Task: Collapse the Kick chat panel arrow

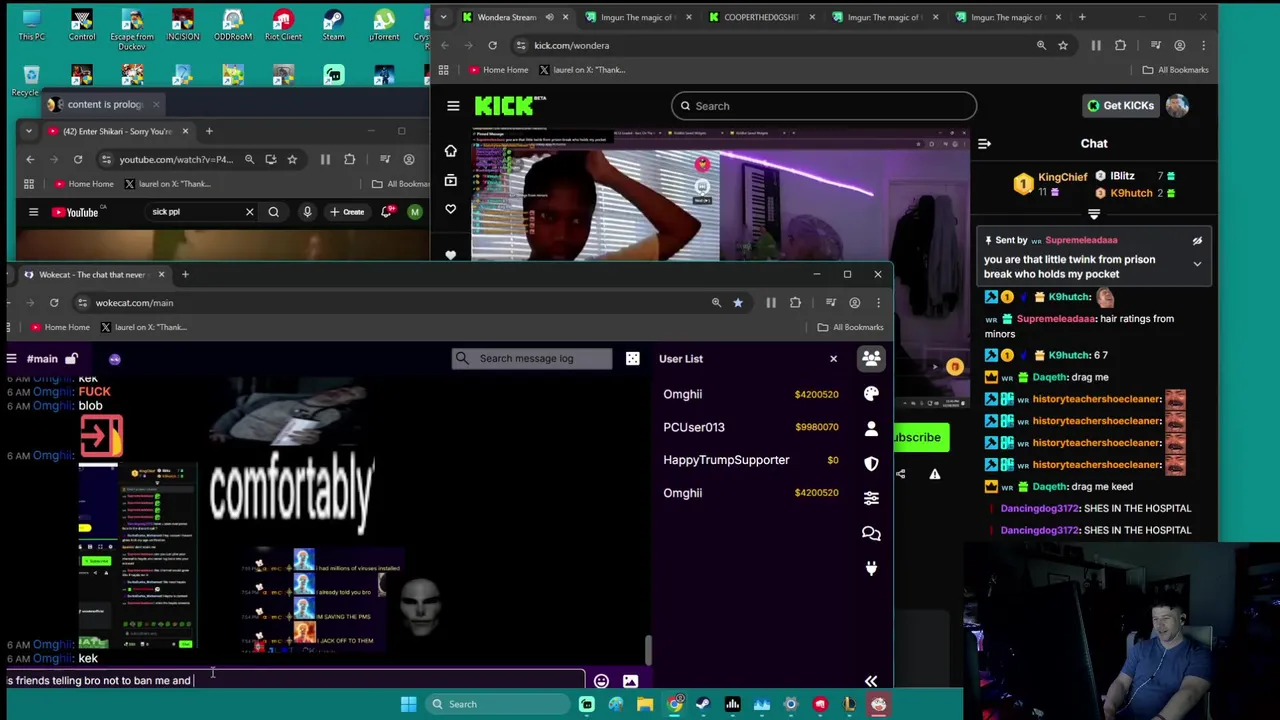Action: click(984, 144)
